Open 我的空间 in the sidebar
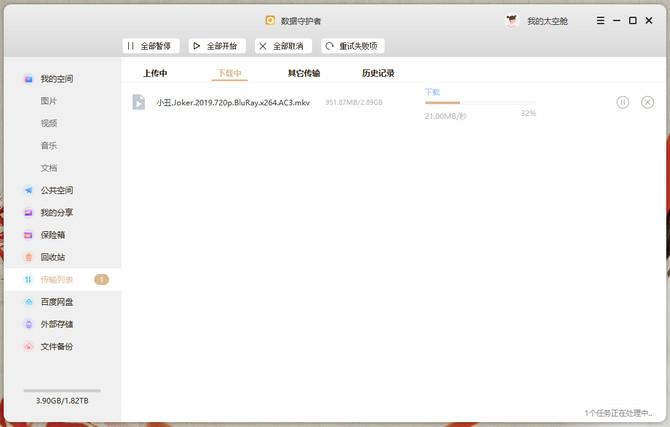The width and height of the screenshot is (670, 427). tap(57, 79)
